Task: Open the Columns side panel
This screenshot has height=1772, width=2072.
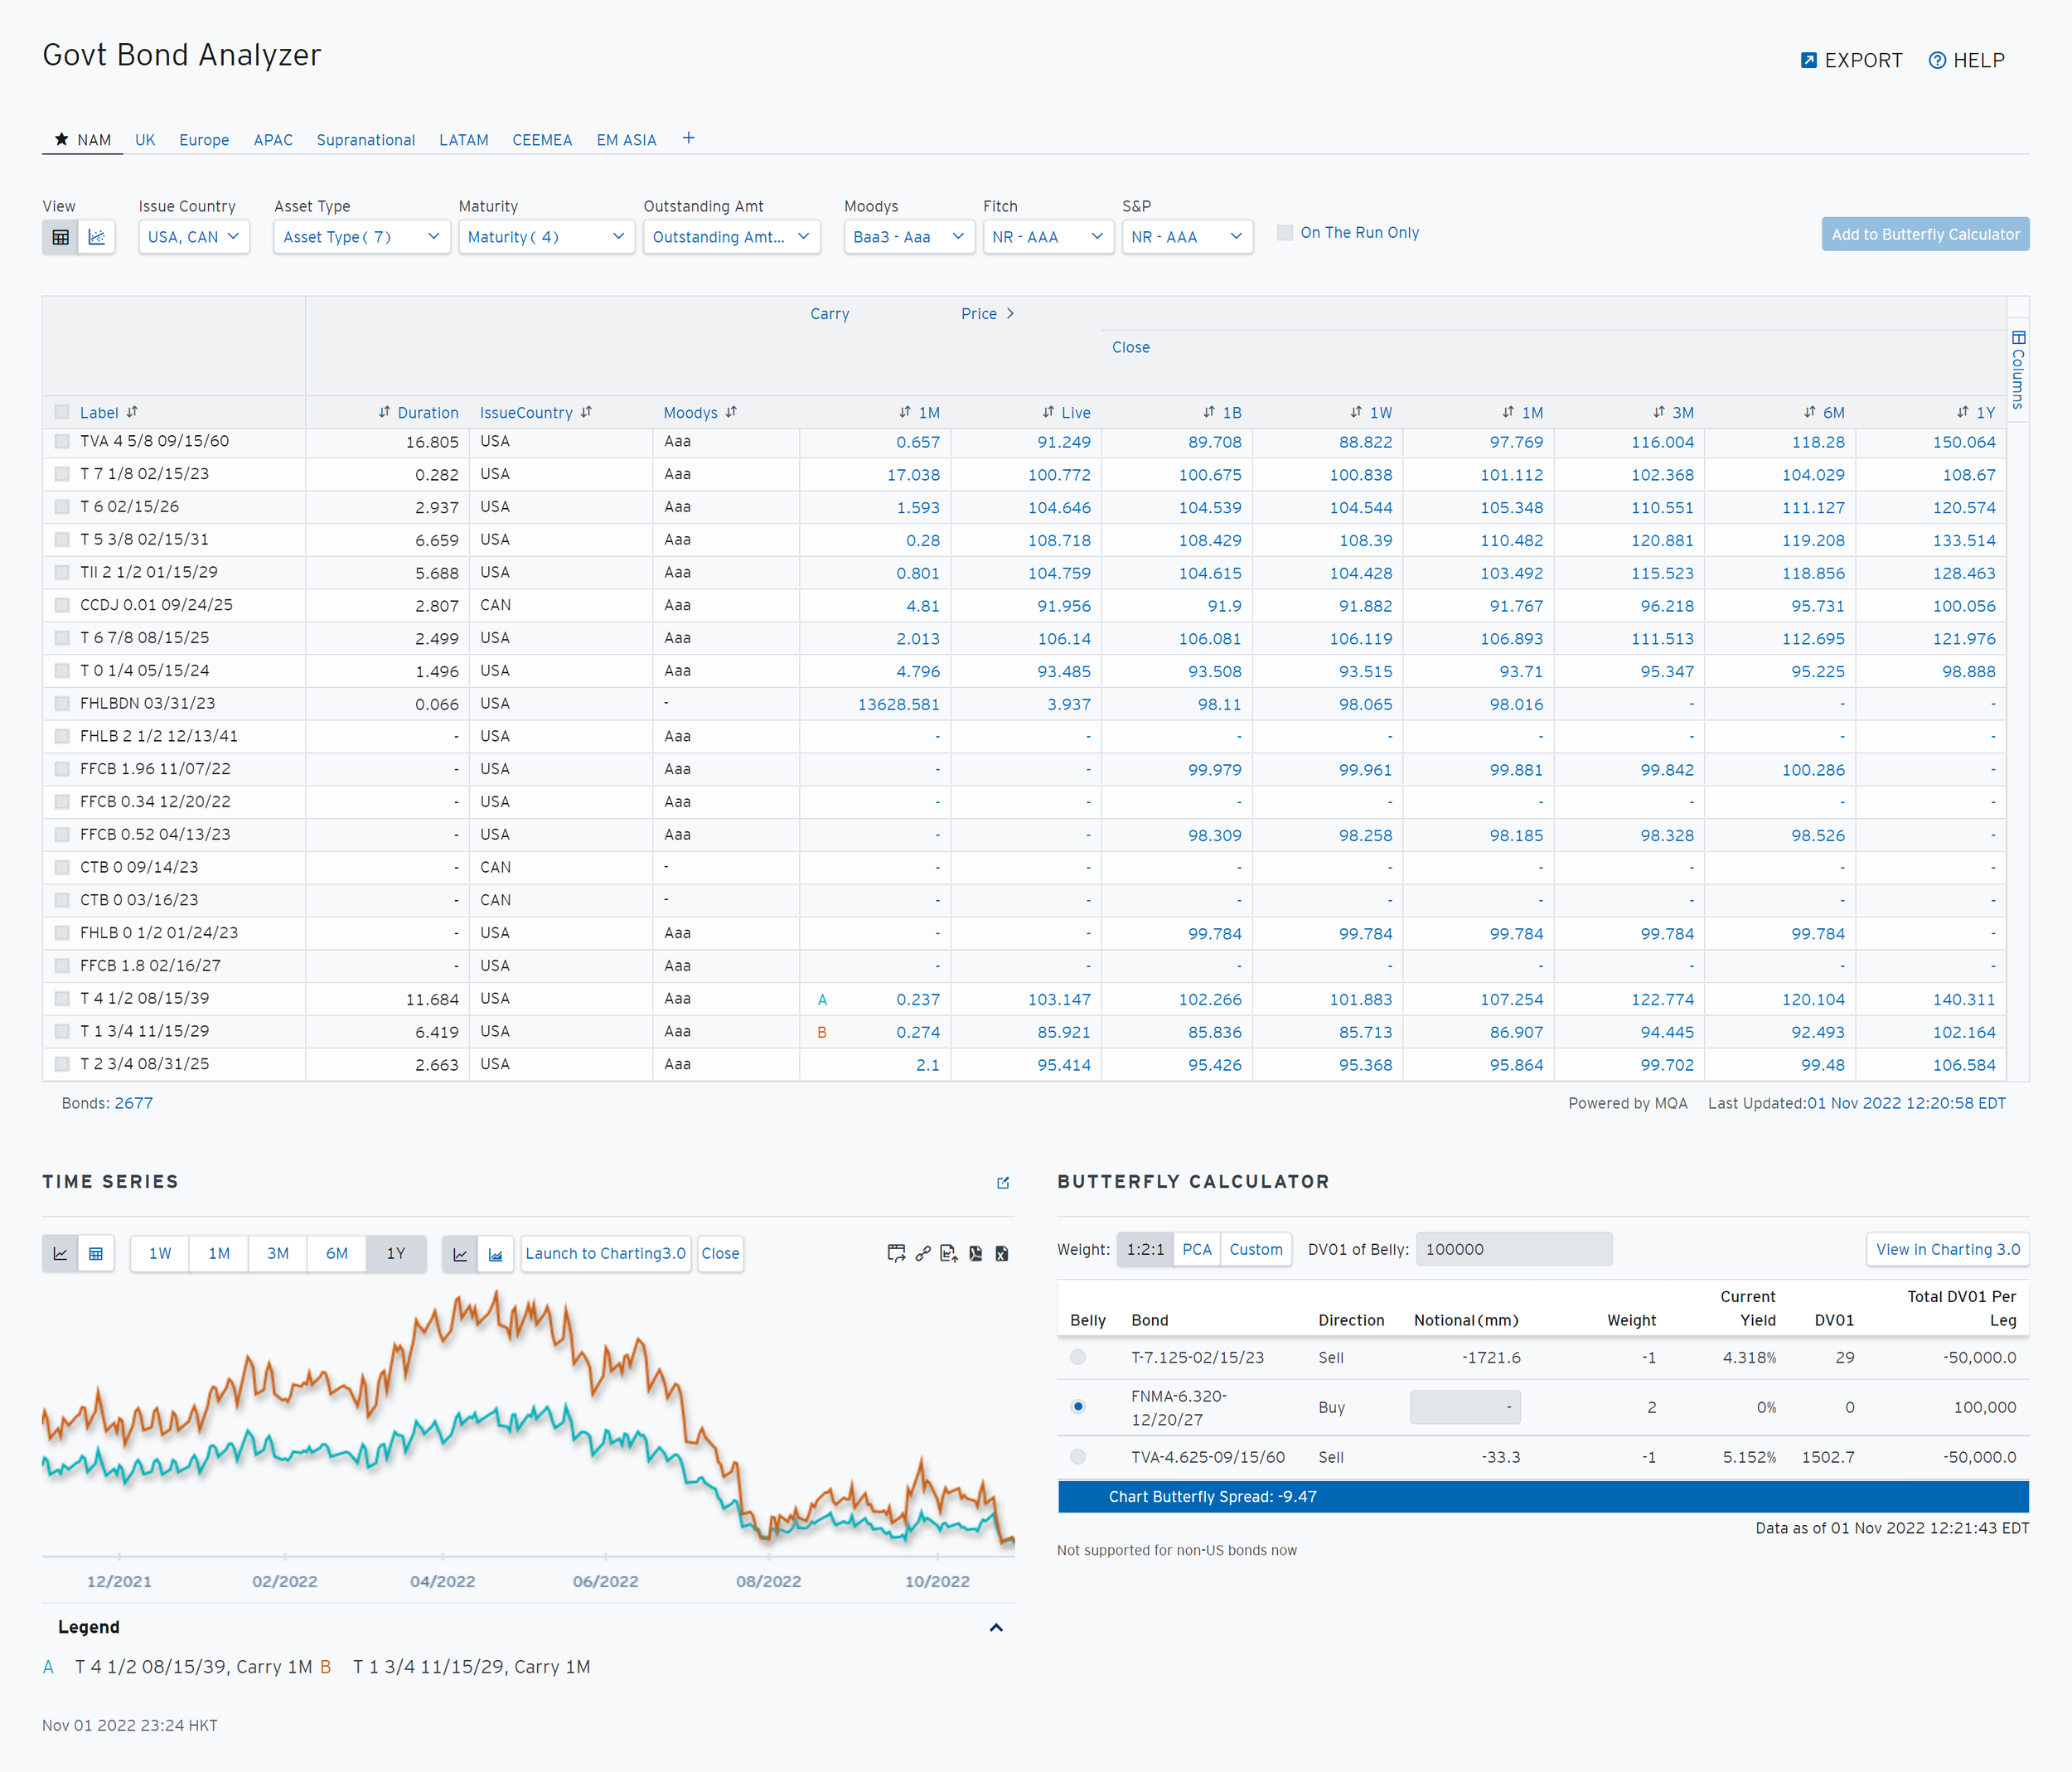Action: (2018, 370)
